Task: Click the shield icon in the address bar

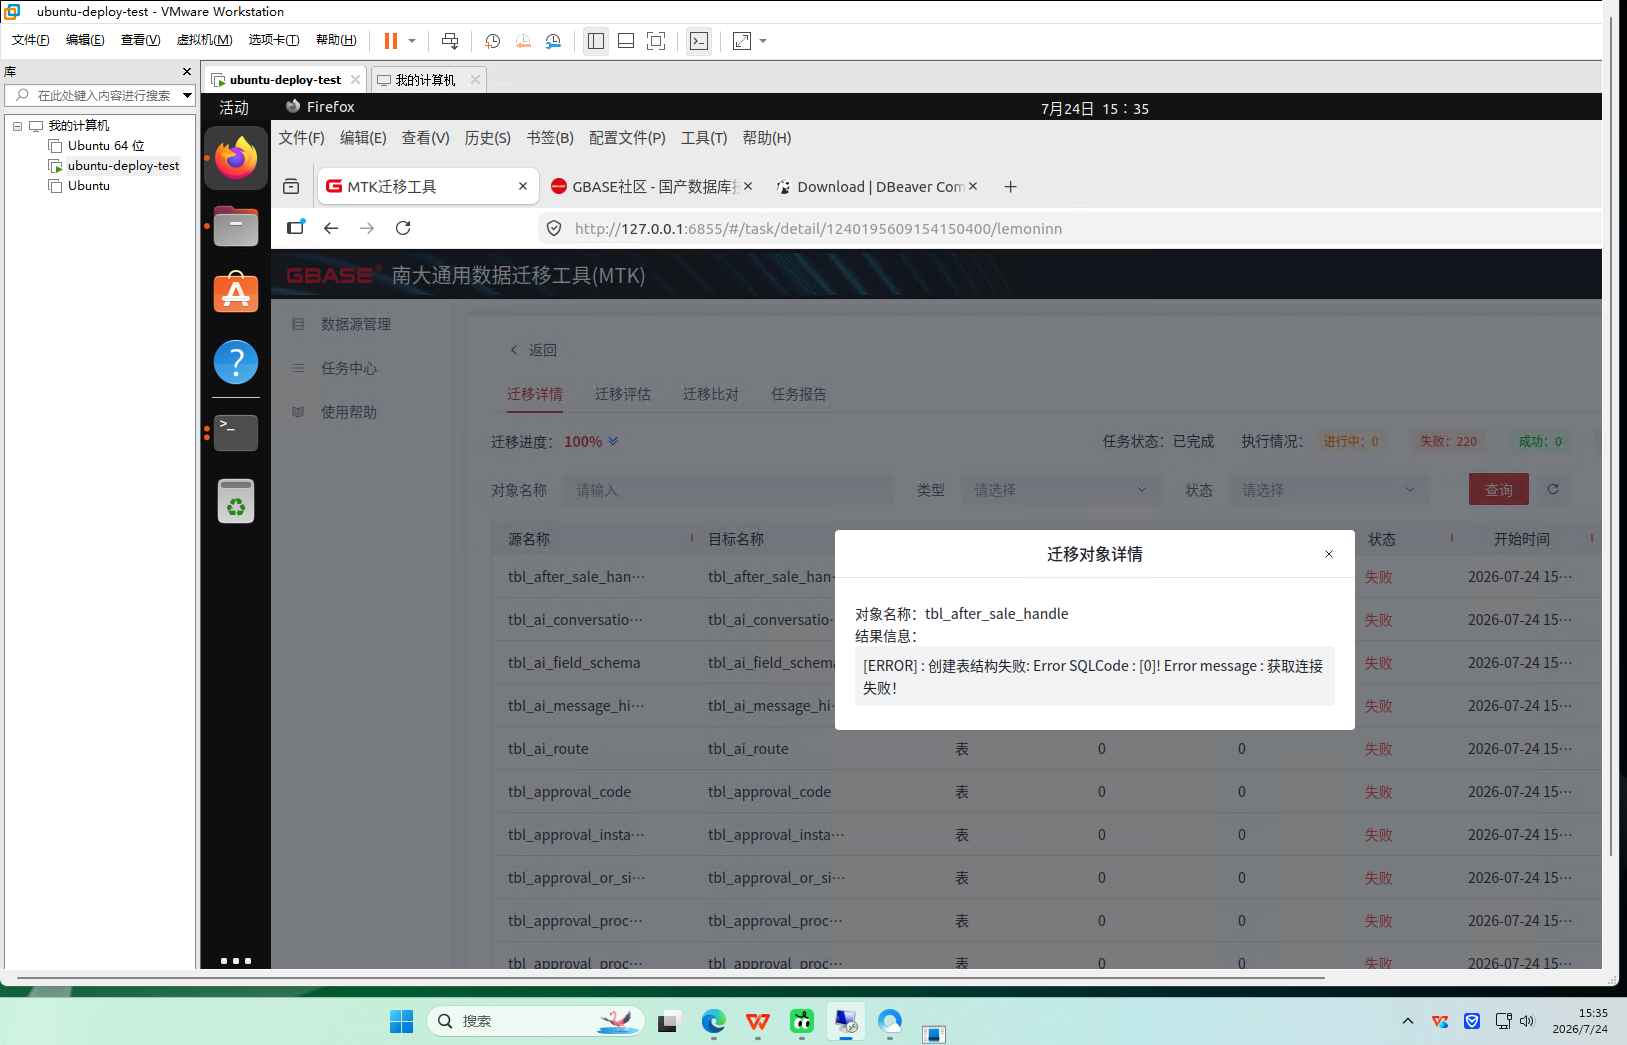Action: tap(554, 228)
